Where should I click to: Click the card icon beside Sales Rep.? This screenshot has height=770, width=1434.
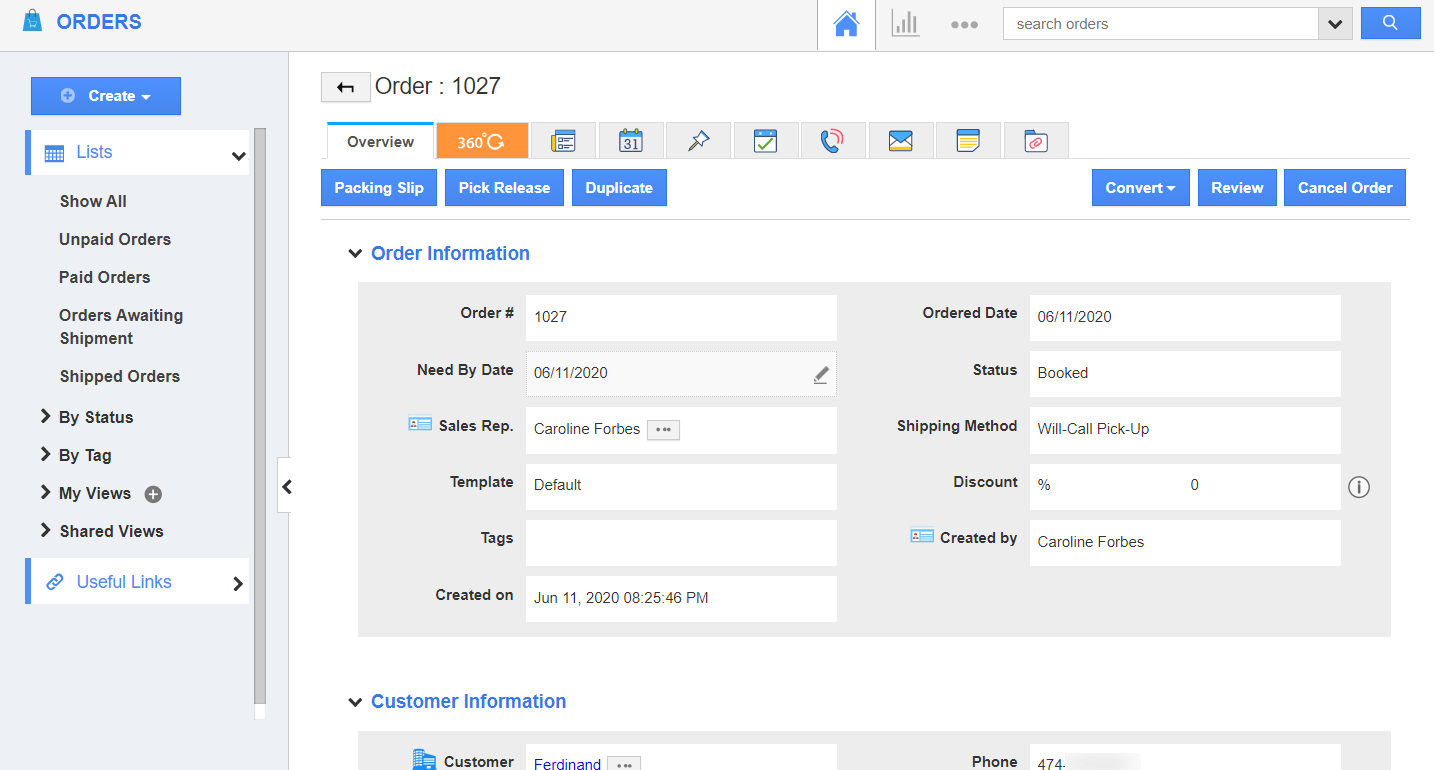point(420,425)
